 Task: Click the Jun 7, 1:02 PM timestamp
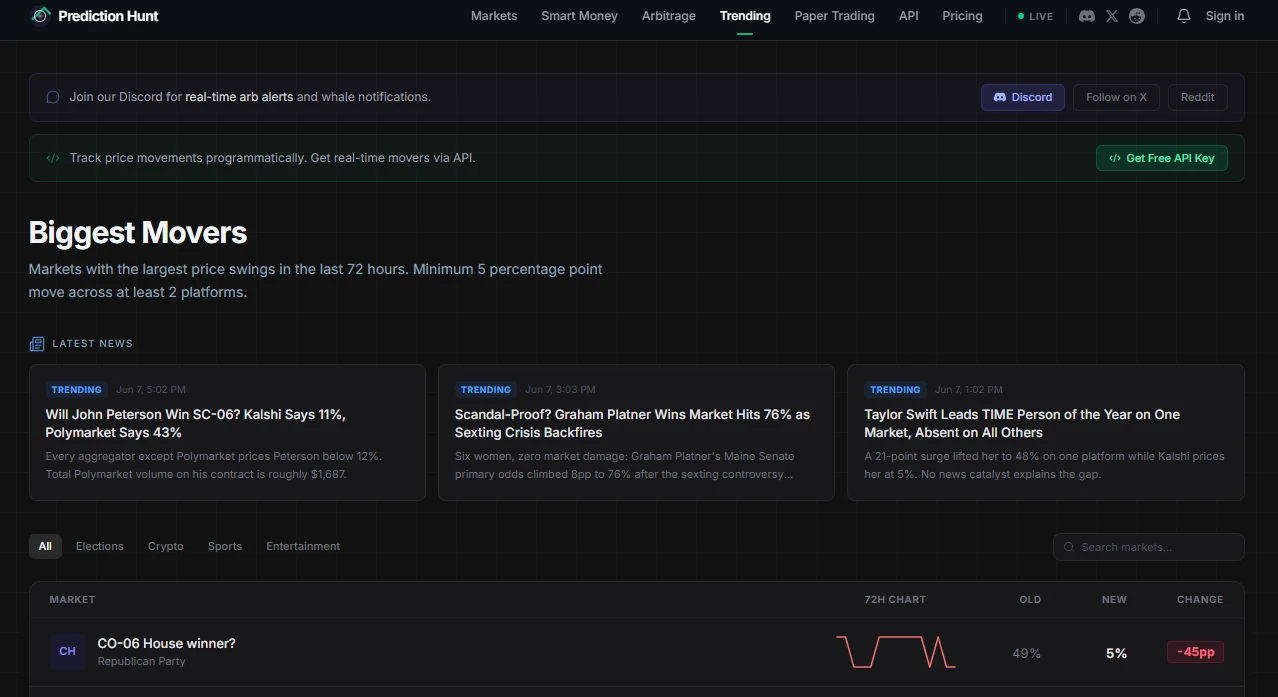pyautogui.click(x=969, y=390)
